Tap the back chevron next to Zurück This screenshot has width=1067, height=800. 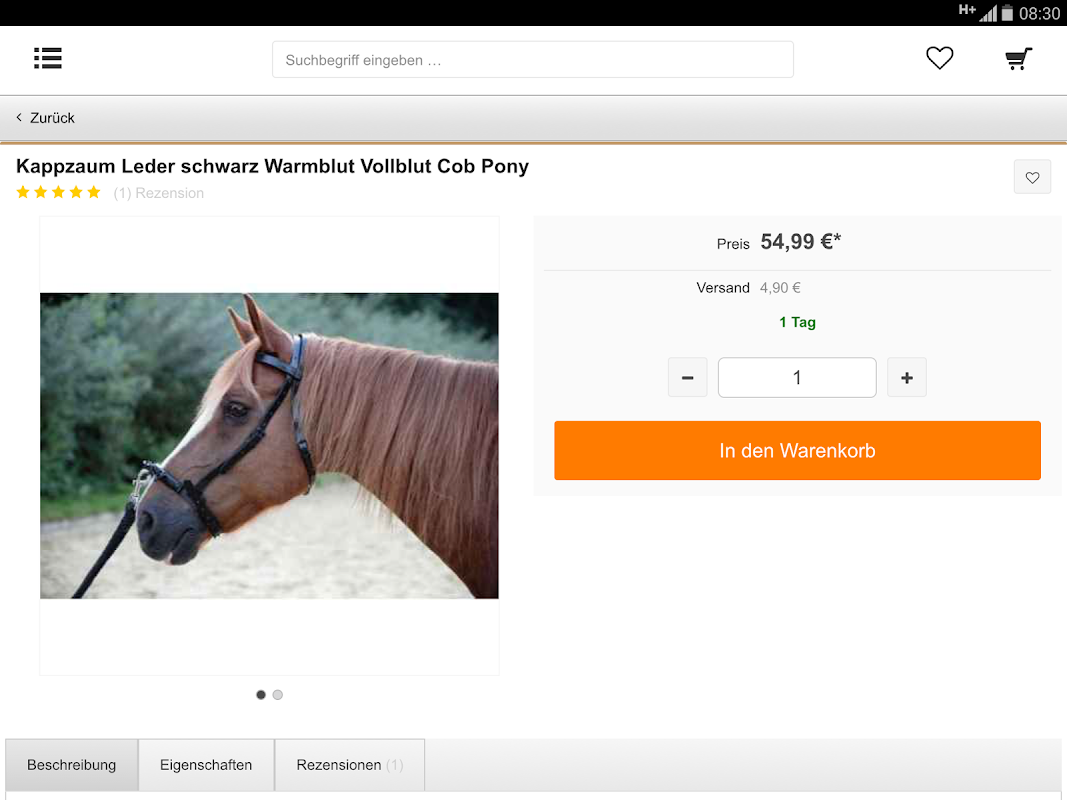click(x=19, y=118)
